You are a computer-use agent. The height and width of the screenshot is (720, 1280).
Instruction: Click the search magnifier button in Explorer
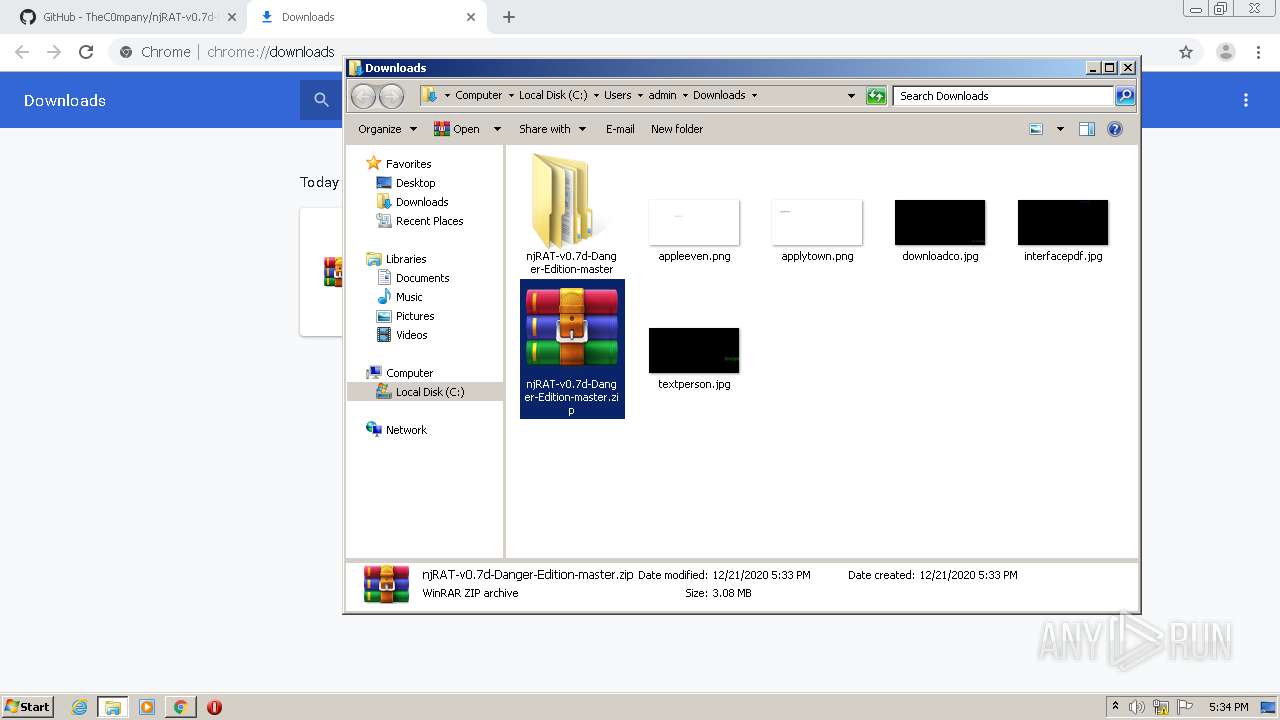pyautogui.click(x=1125, y=96)
